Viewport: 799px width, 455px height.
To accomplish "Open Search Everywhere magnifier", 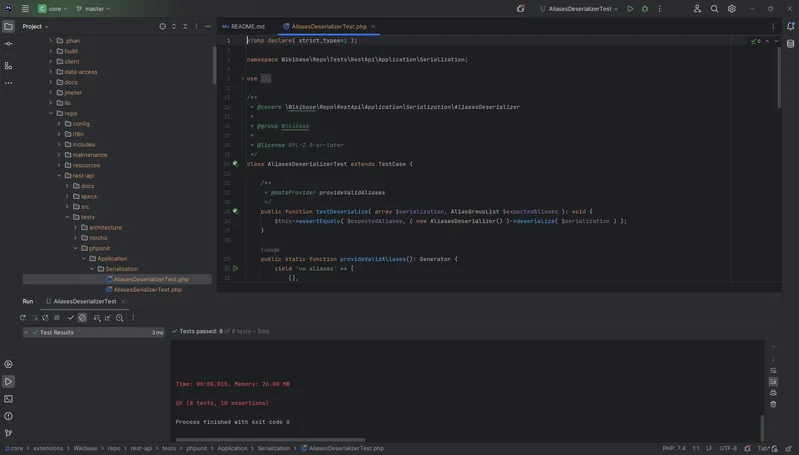I will pos(714,9).
